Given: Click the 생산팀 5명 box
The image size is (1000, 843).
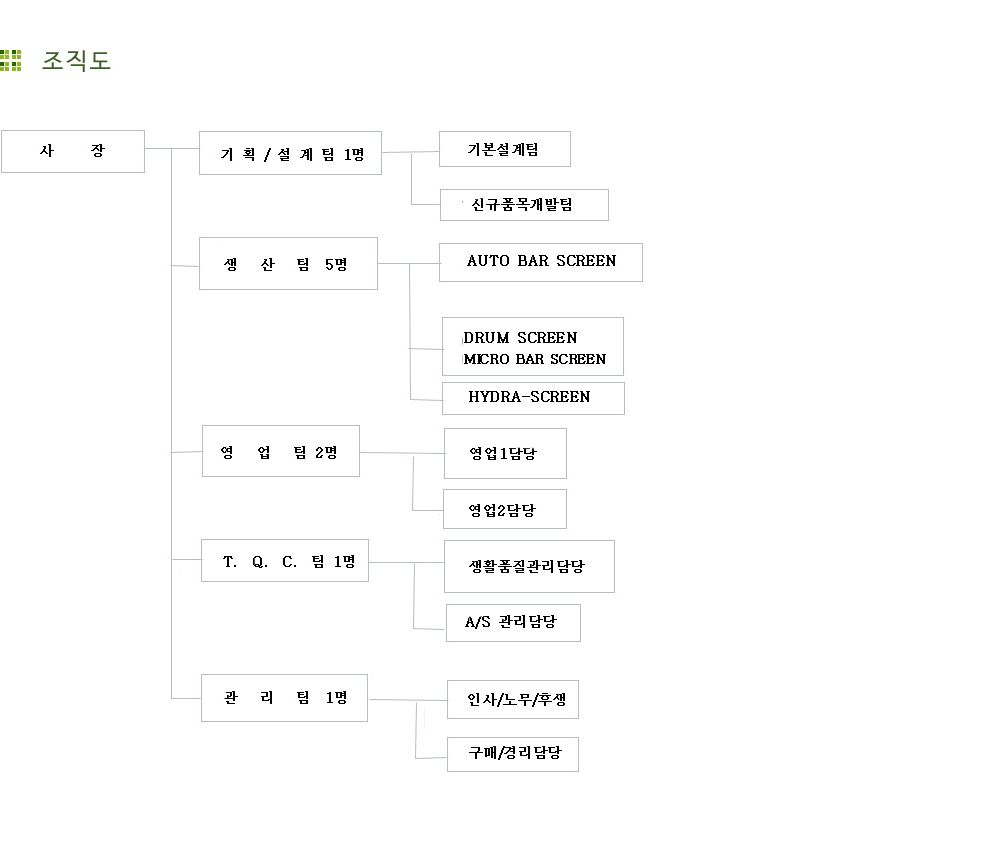Looking at the screenshot, I should (288, 263).
